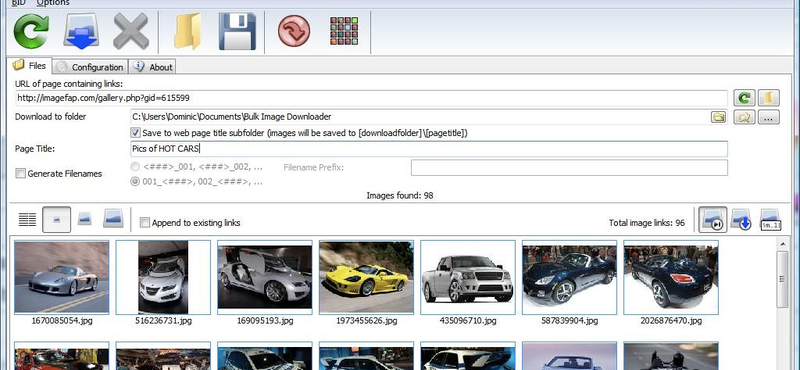
Task: Switch to the Configuration tab
Action: click(90, 67)
